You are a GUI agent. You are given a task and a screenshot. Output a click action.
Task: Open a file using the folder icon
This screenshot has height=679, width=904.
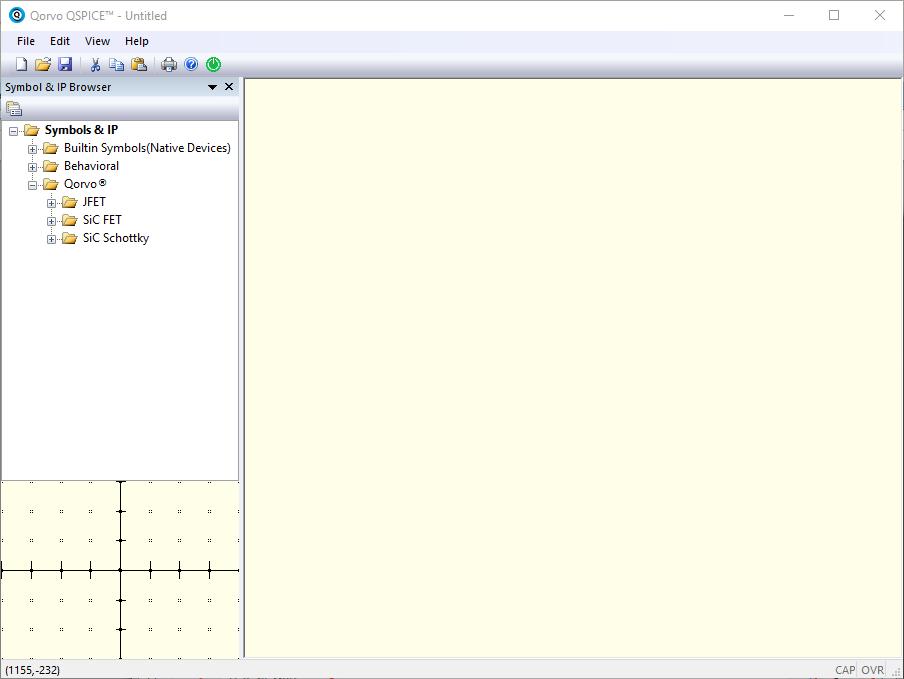click(43, 65)
